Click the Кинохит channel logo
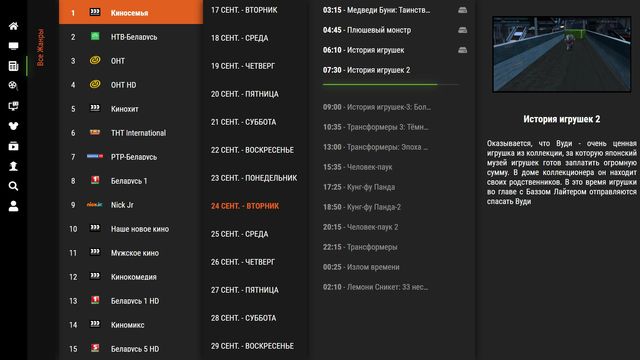The image size is (640, 360). [x=95, y=108]
